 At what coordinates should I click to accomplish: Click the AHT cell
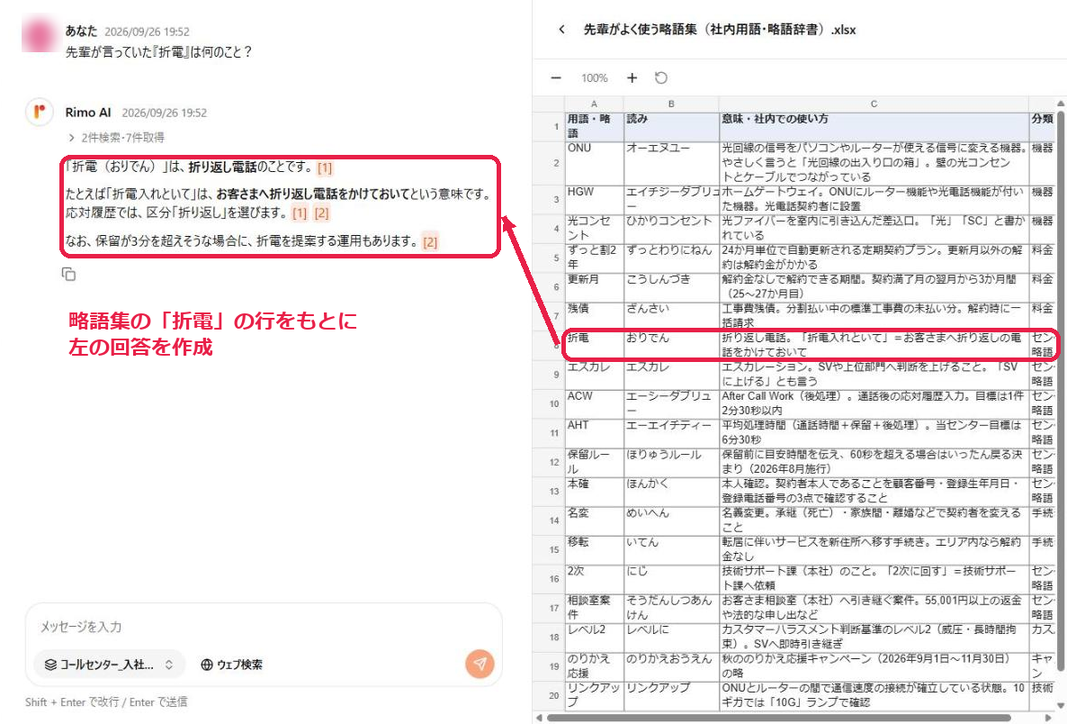[595, 433]
